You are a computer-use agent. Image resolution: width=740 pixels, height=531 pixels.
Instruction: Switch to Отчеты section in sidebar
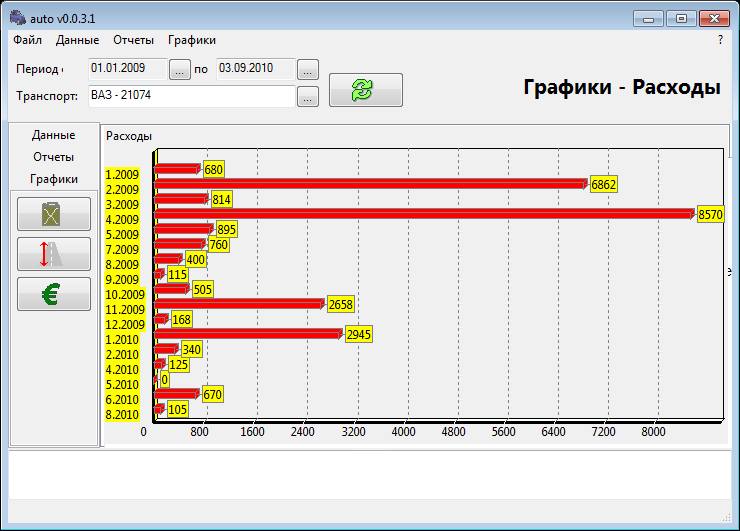[53, 157]
